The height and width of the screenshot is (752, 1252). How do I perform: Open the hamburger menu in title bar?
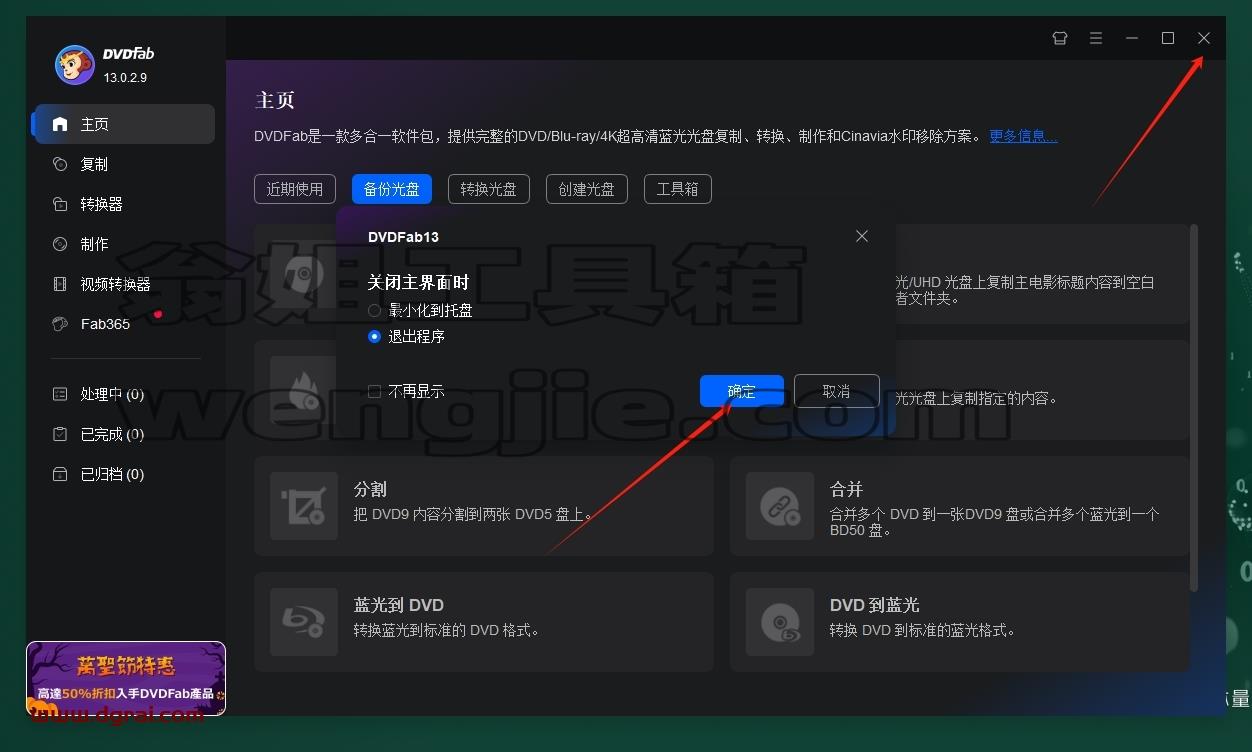pos(1096,38)
